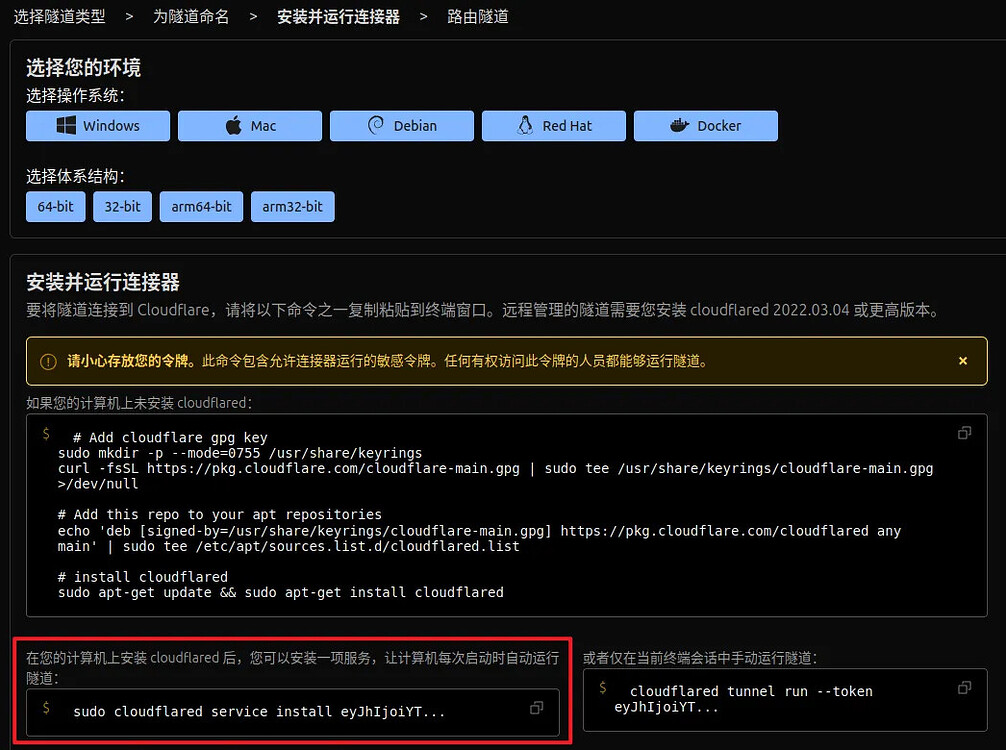The image size is (1006, 750).
Task: Click the 'sudo apt-get update' install line
Action: pos(280,592)
